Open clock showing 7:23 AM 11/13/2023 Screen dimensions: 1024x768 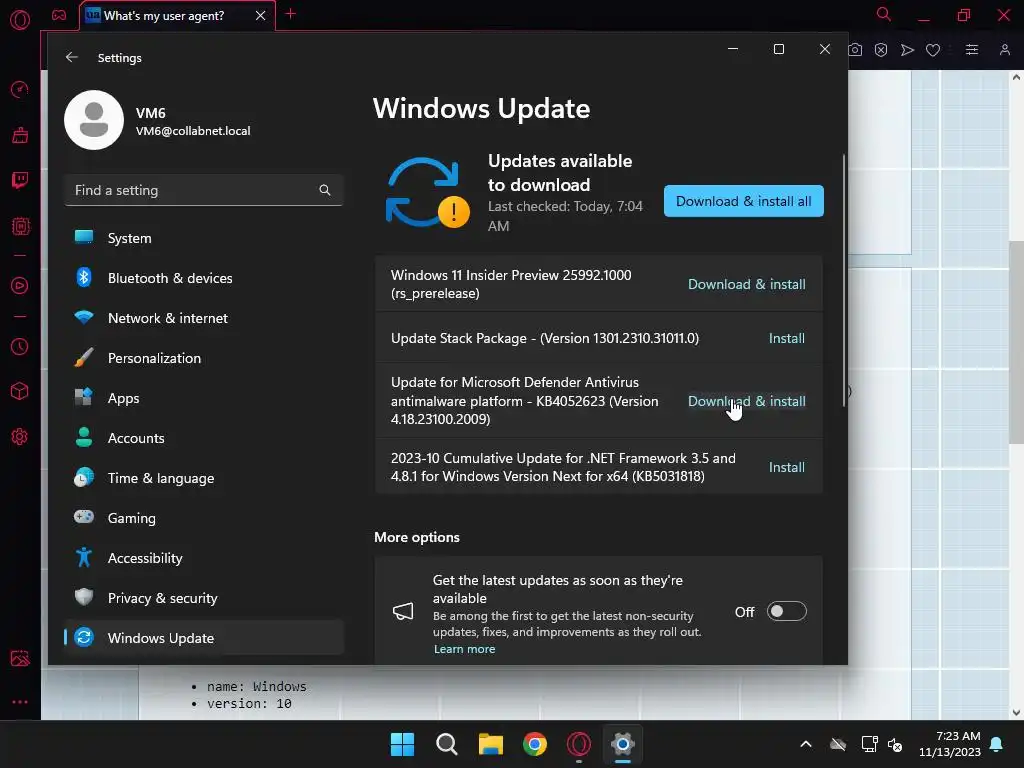pos(950,744)
